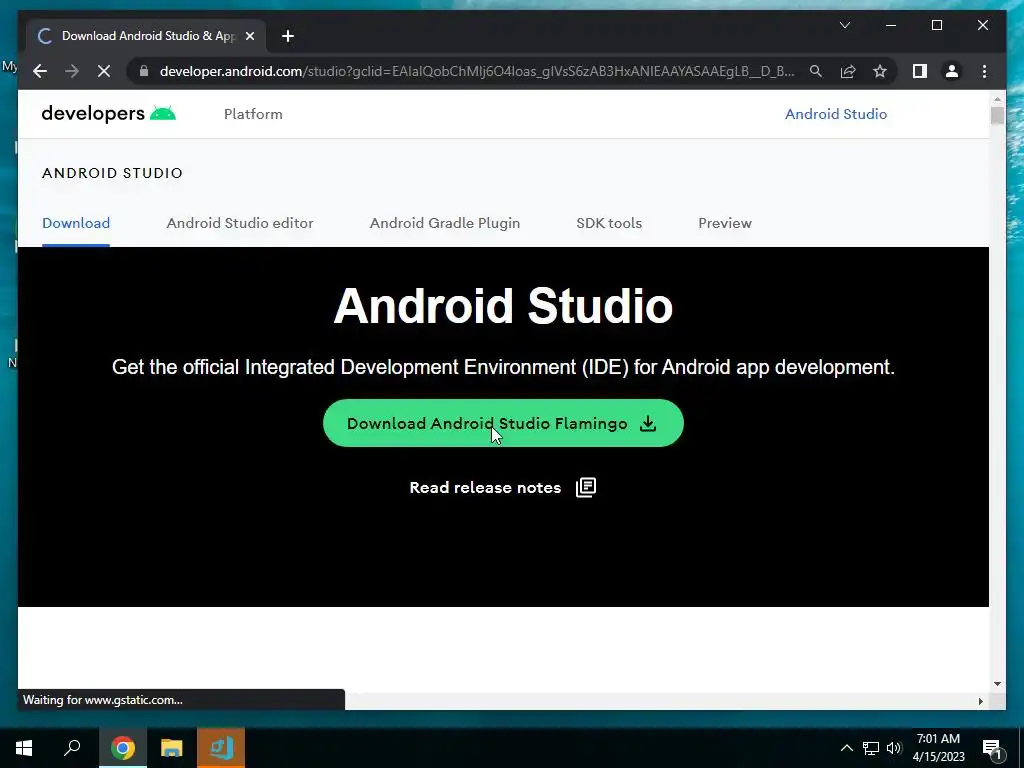The height and width of the screenshot is (768, 1024).
Task: Open the taskbar clock and date
Action: pyautogui.click(x=938, y=748)
